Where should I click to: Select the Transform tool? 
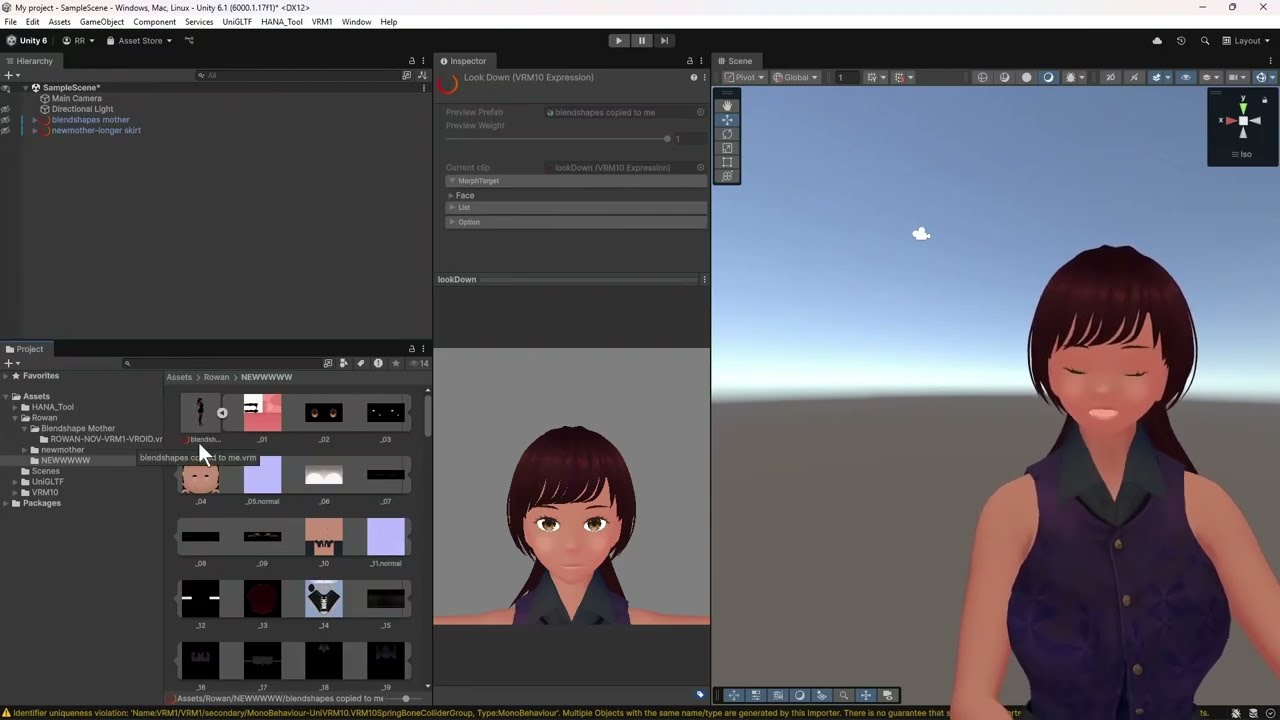point(727,176)
